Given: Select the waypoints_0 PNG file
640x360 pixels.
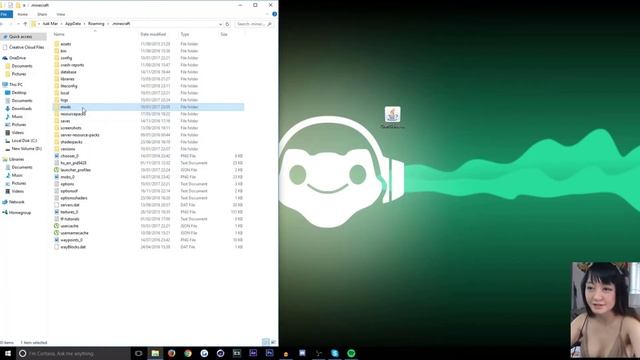Looking at the screenshot, I should point(71,240).
